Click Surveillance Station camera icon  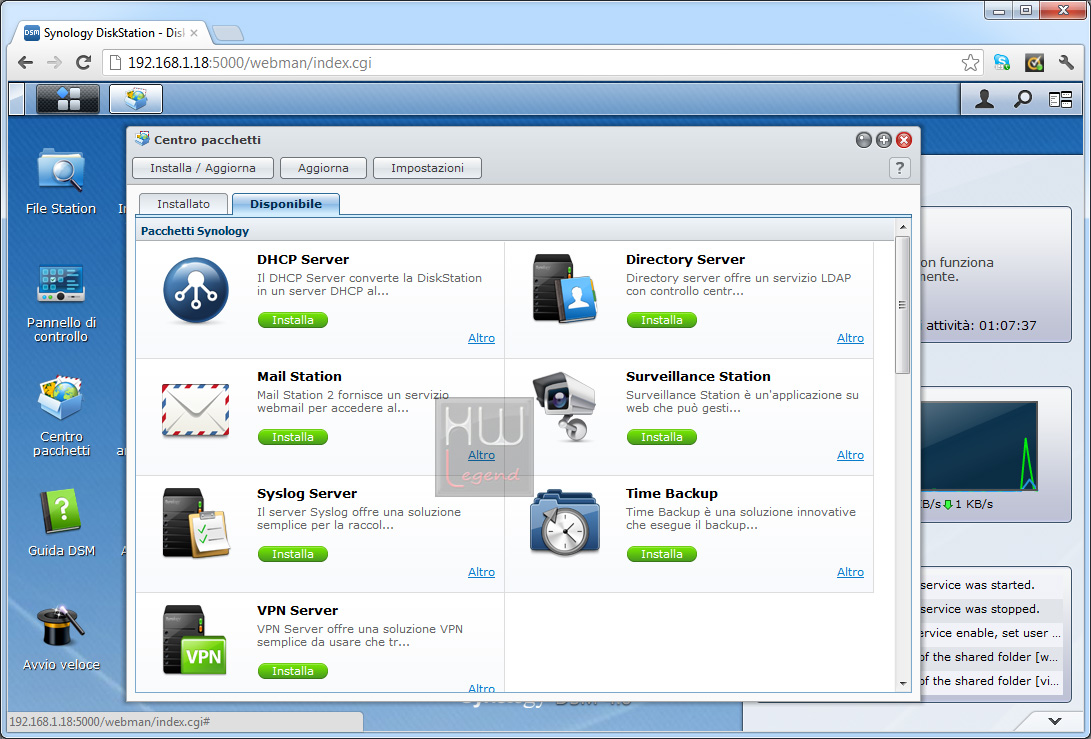point(564,407)
